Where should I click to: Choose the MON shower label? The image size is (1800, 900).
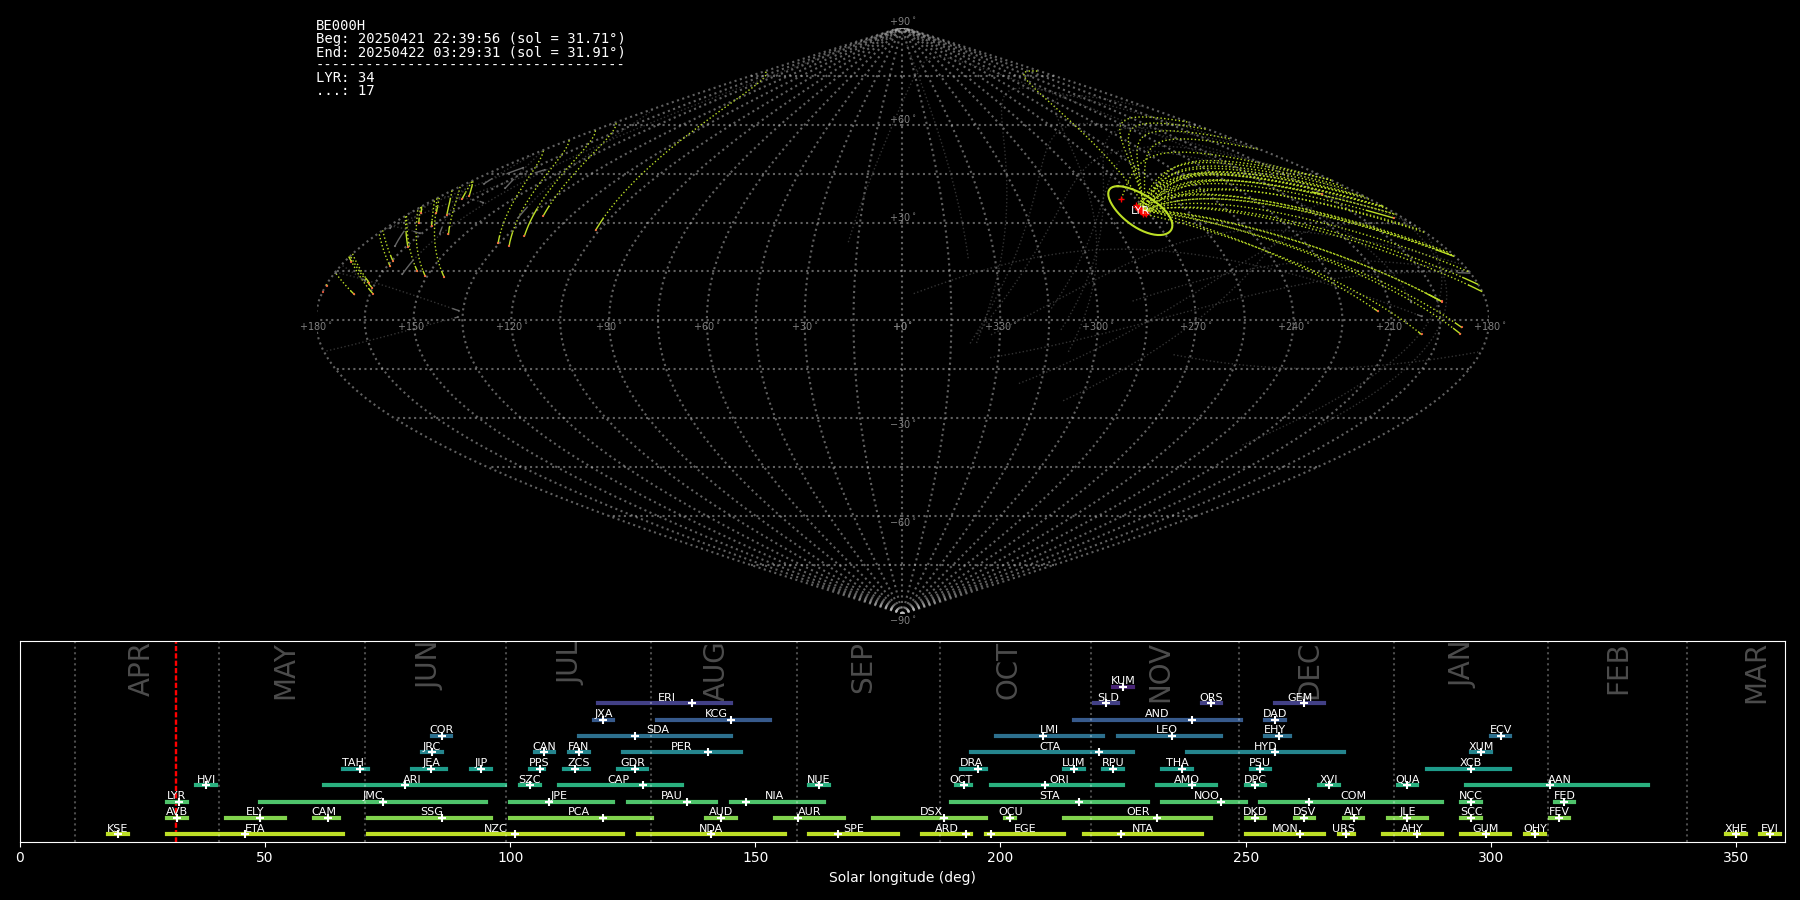[1285, 829]
